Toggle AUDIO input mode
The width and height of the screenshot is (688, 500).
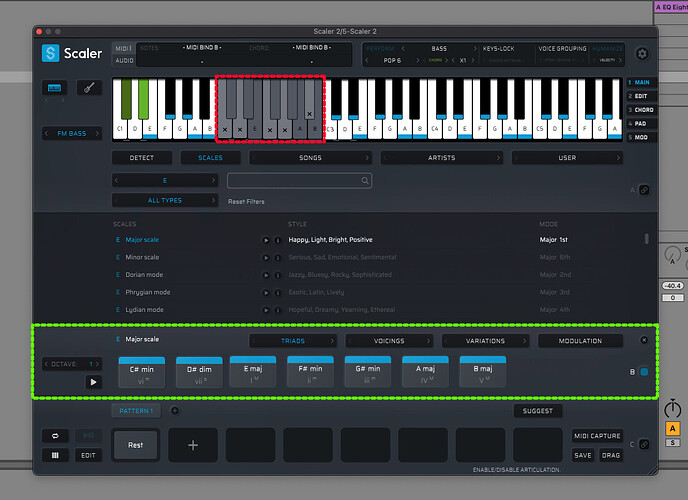click(124, 61)
